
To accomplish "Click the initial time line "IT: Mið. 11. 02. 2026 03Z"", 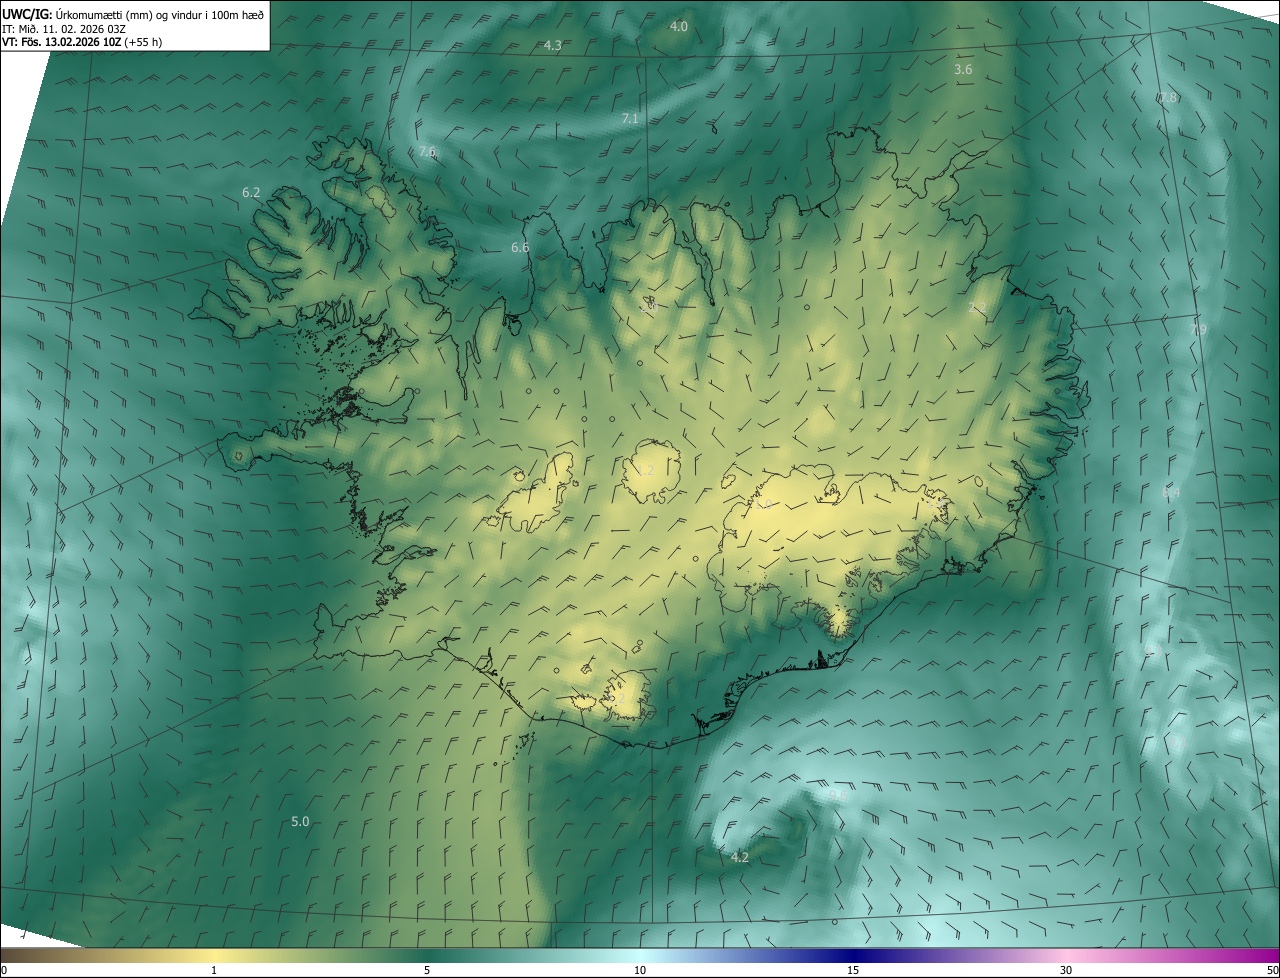I will [x=63, y=28].
